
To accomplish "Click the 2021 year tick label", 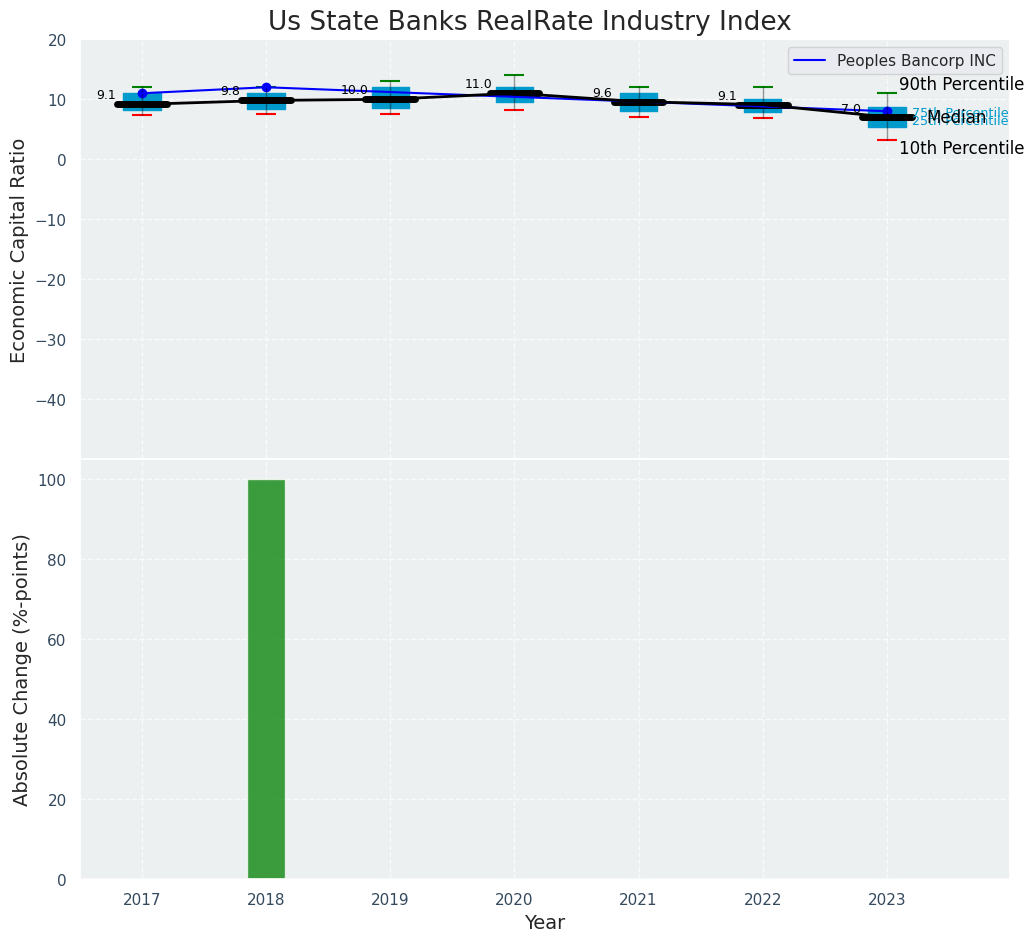I will tap(638, 900).
